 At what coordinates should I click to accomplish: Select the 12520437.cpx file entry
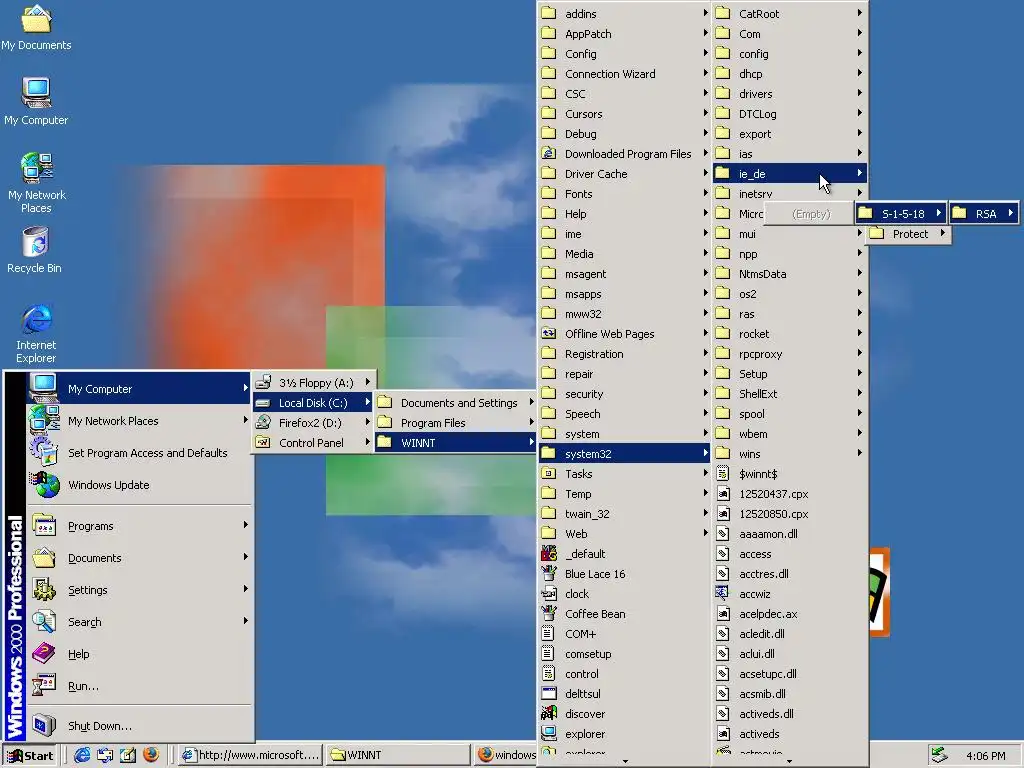pos(790,494)
